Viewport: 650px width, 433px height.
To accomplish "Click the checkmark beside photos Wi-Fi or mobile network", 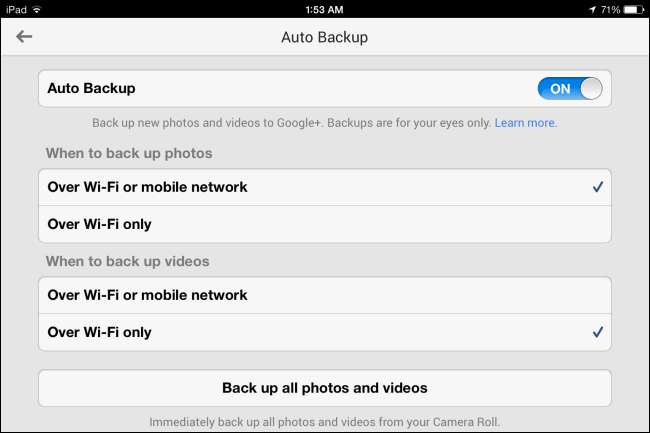I will (598, 187).
